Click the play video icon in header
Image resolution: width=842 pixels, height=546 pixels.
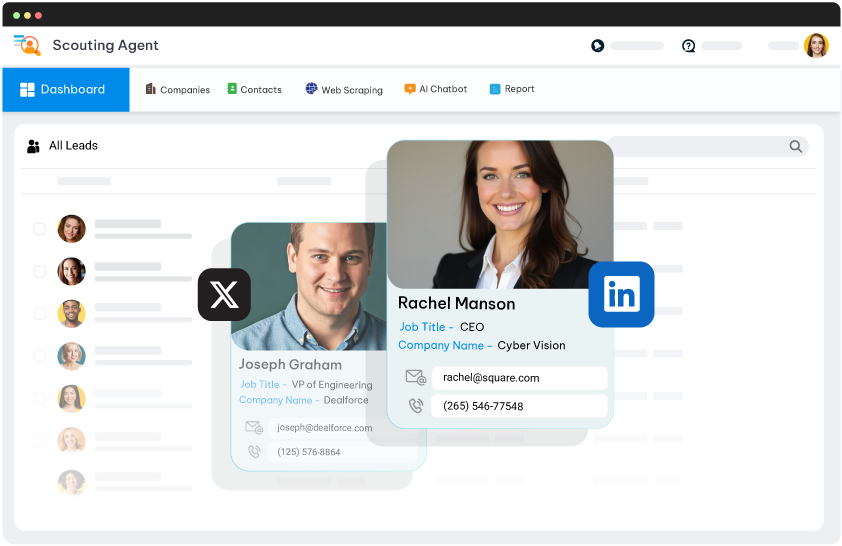pyautogui.click(x=598, y=46)
